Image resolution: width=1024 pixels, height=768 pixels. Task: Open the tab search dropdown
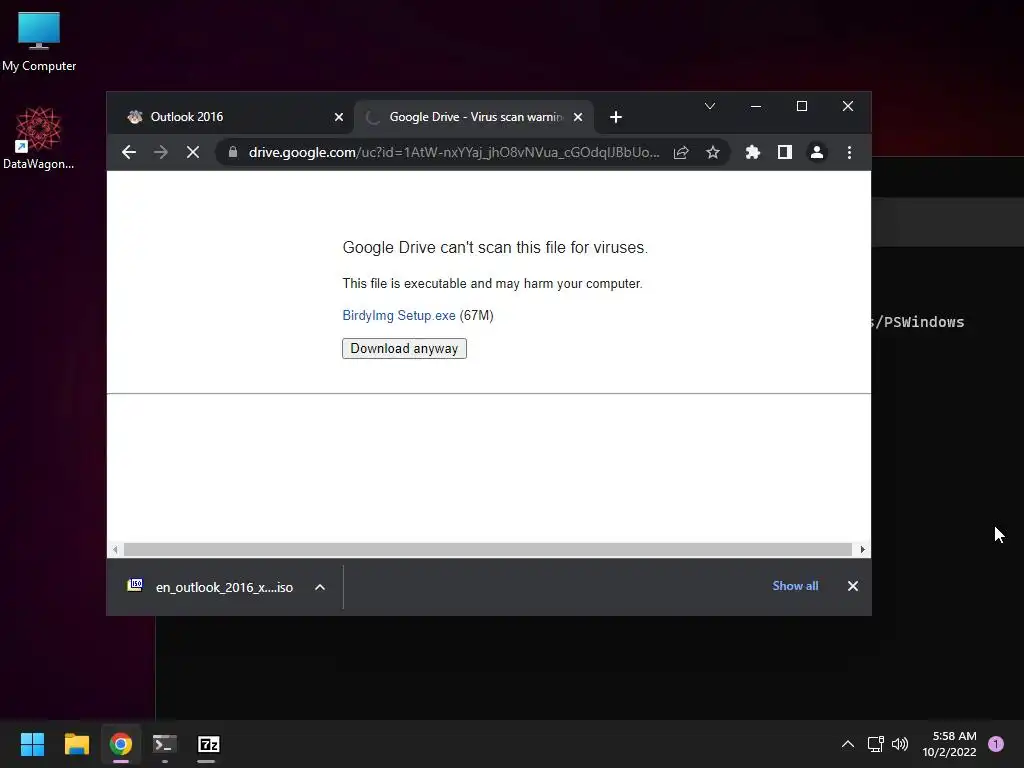tap(710, 106)
